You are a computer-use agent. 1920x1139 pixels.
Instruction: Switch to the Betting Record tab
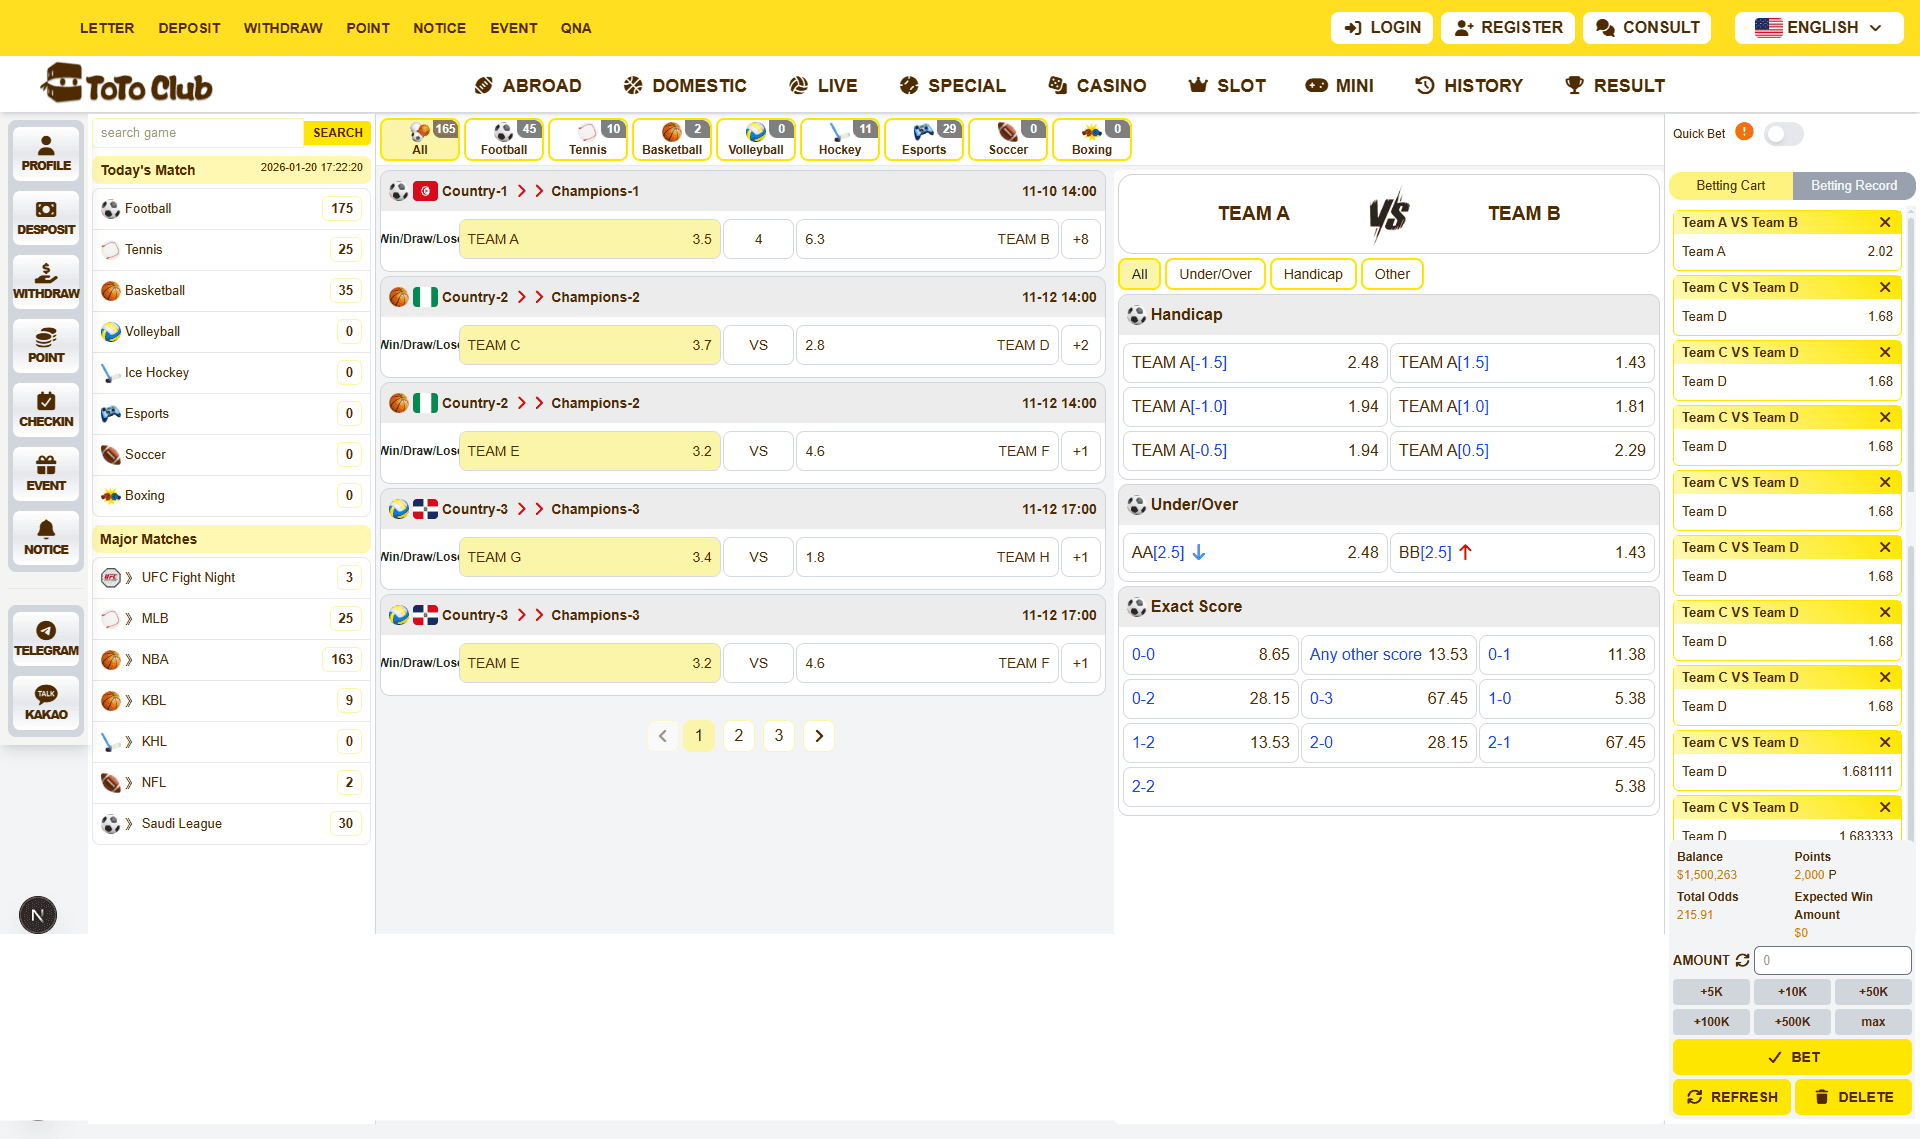coord(1853,186)
